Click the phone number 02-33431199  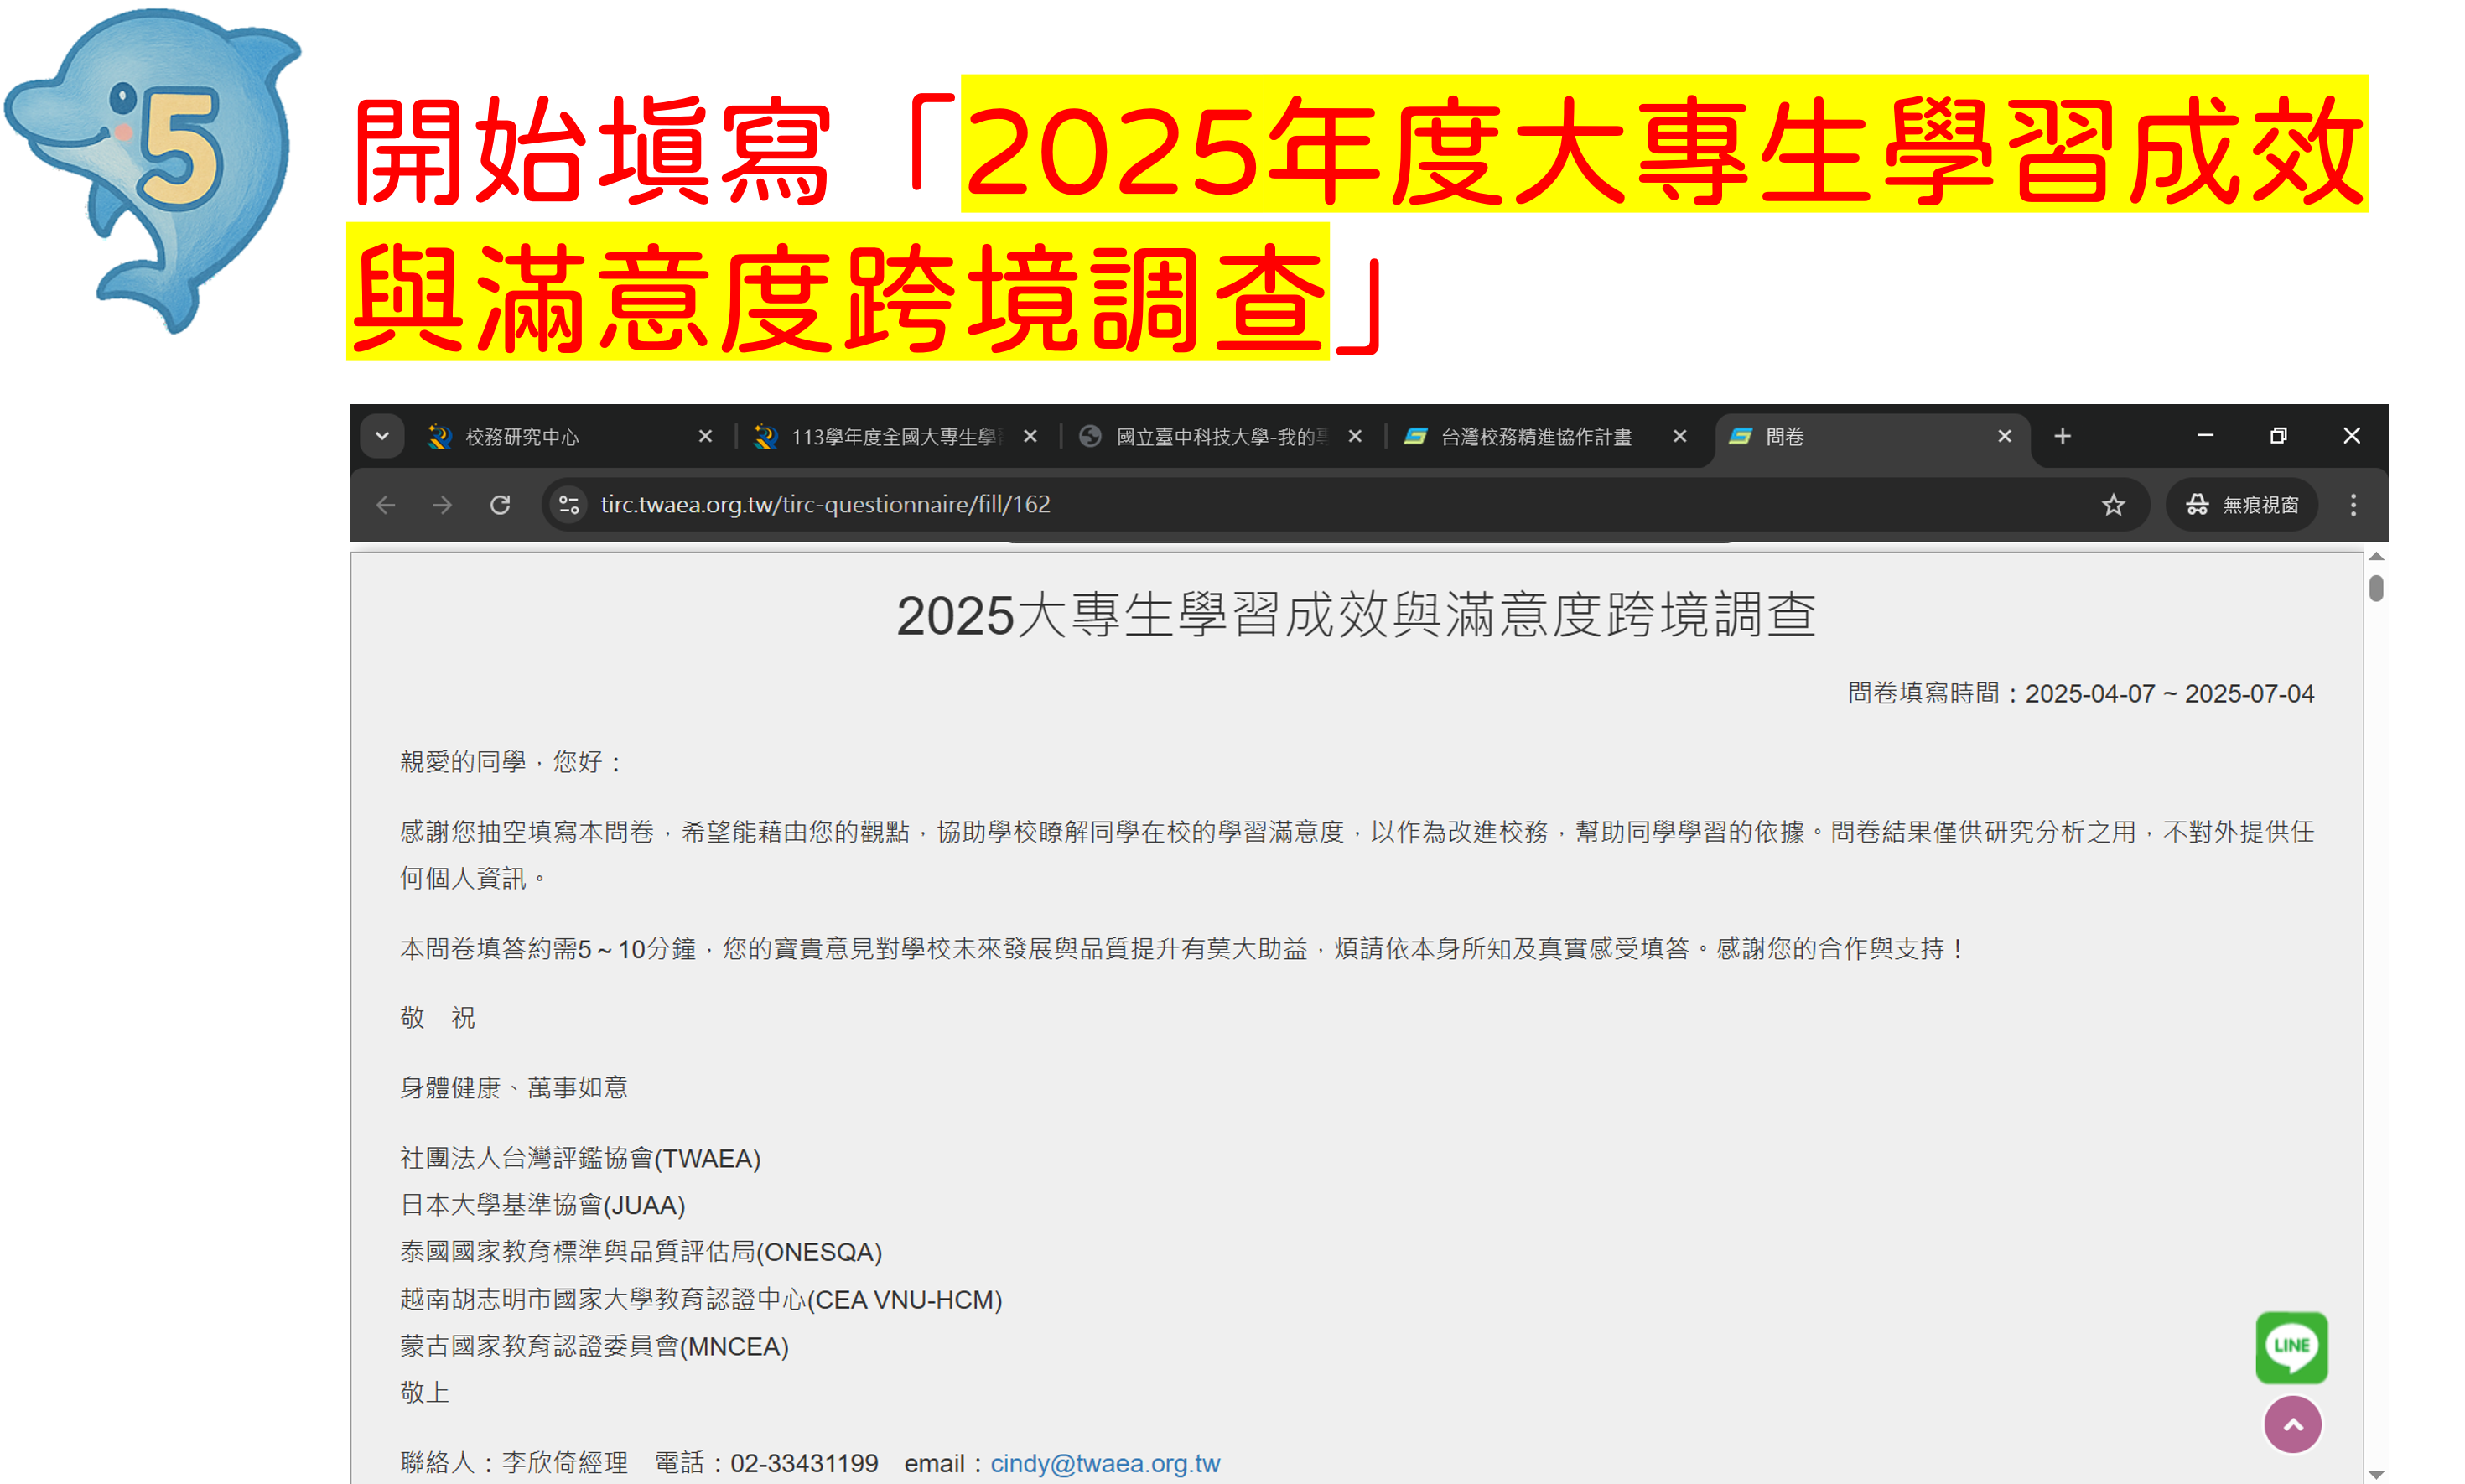point(804,1463)
